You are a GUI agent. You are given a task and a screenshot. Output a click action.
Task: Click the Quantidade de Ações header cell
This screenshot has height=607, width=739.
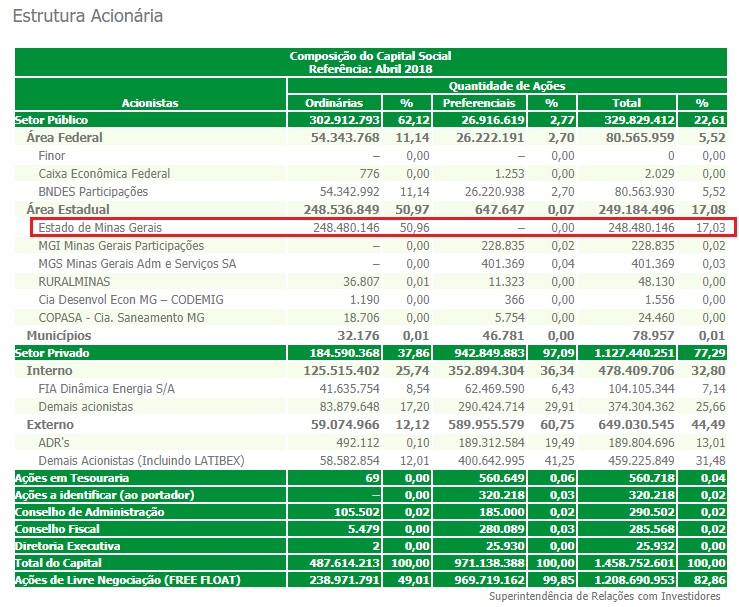click(x=507, y=86)
